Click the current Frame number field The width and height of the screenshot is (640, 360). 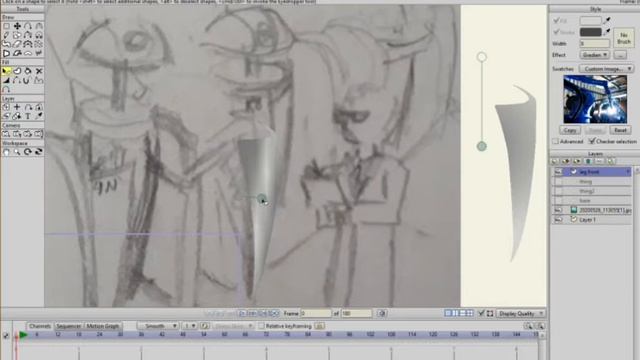tap(316, 313)
